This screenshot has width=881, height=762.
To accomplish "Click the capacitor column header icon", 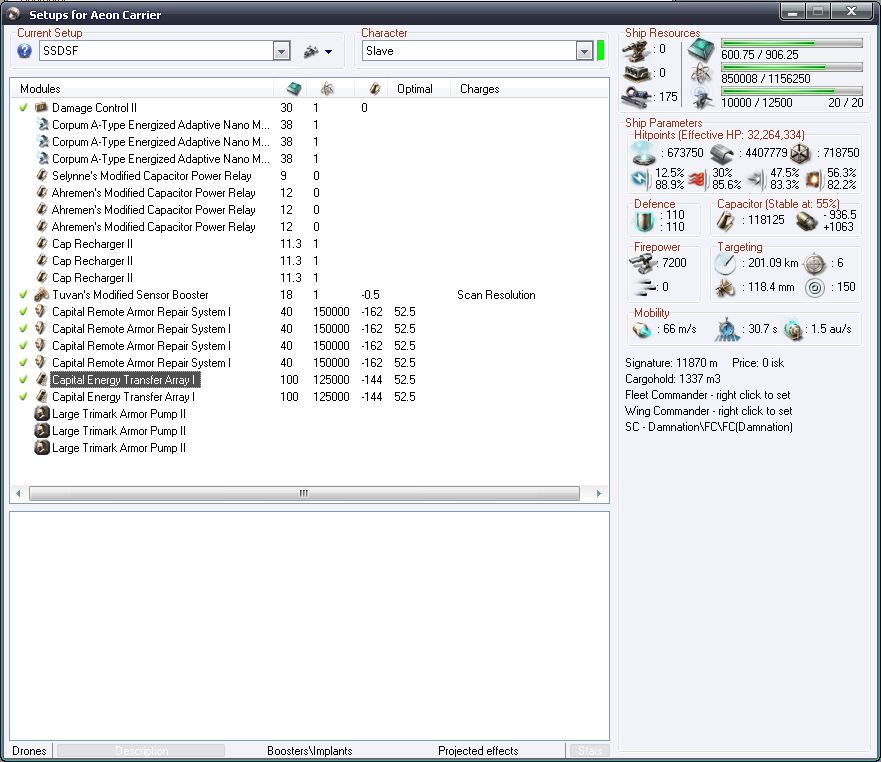I will [x=375, y=89].
